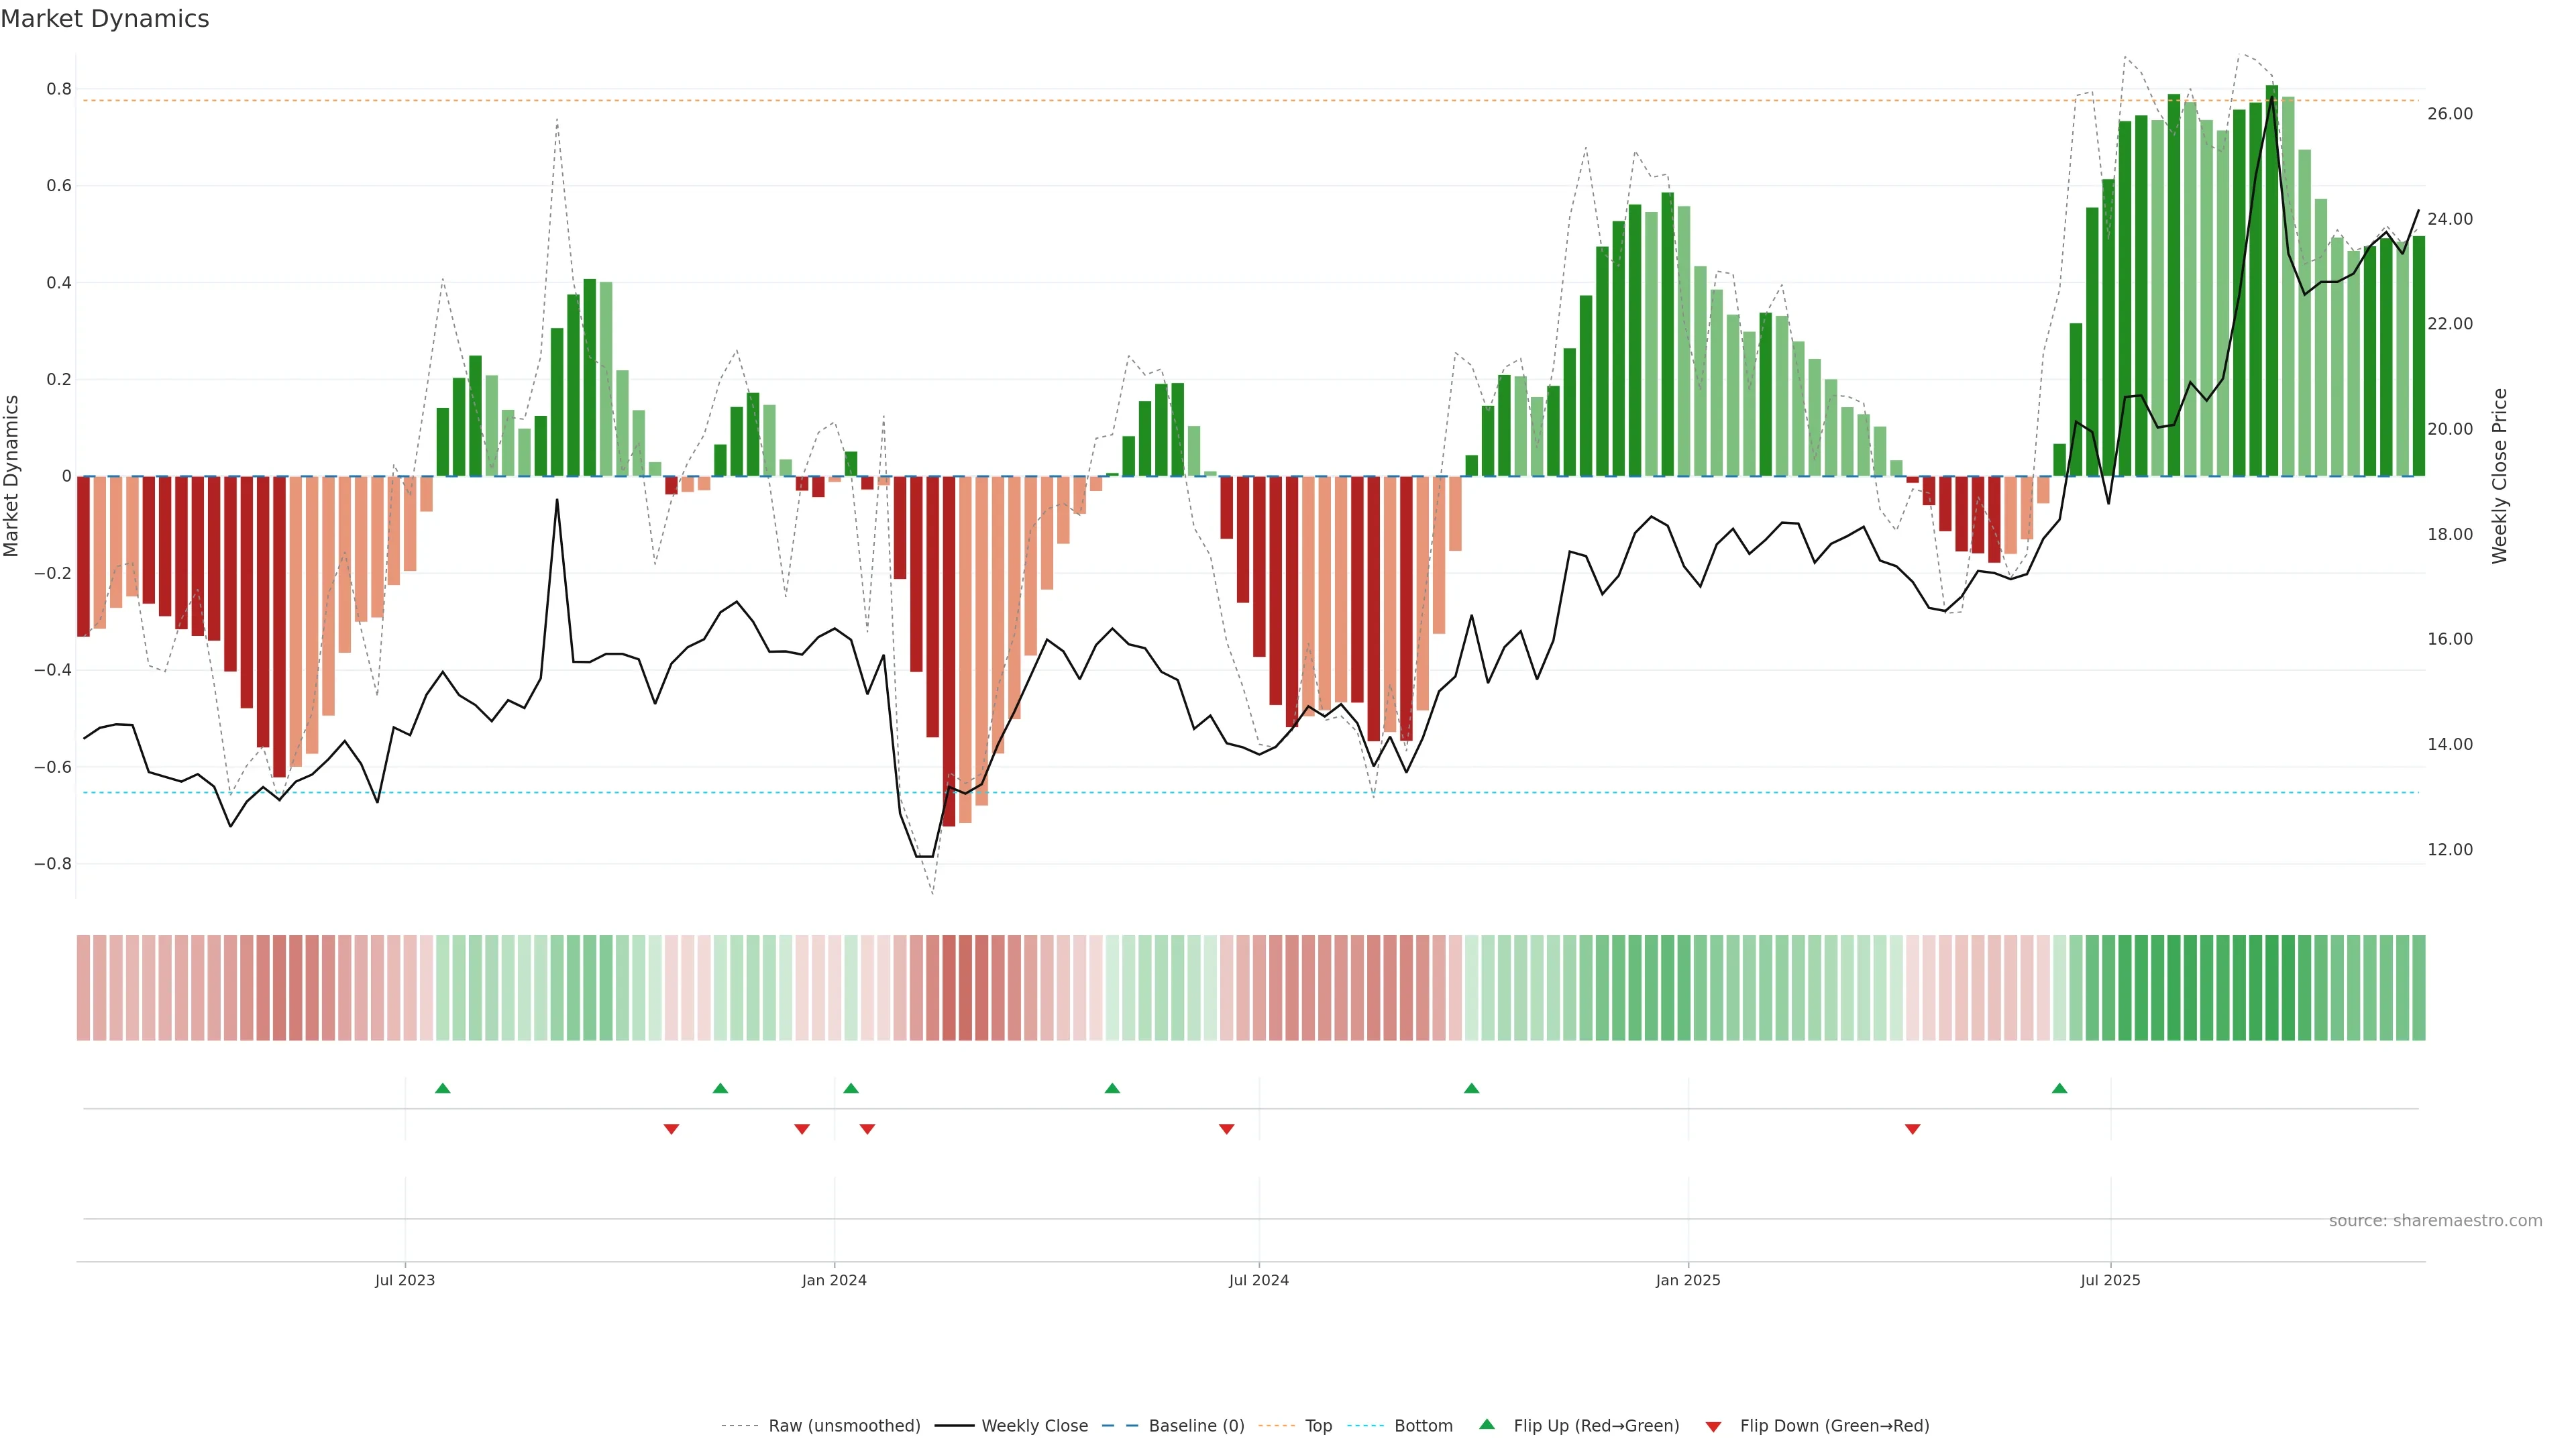Click the Weekly Close Price axis title
This screenshot has height=1449, width=2576.
click(x=2499, y=476)
